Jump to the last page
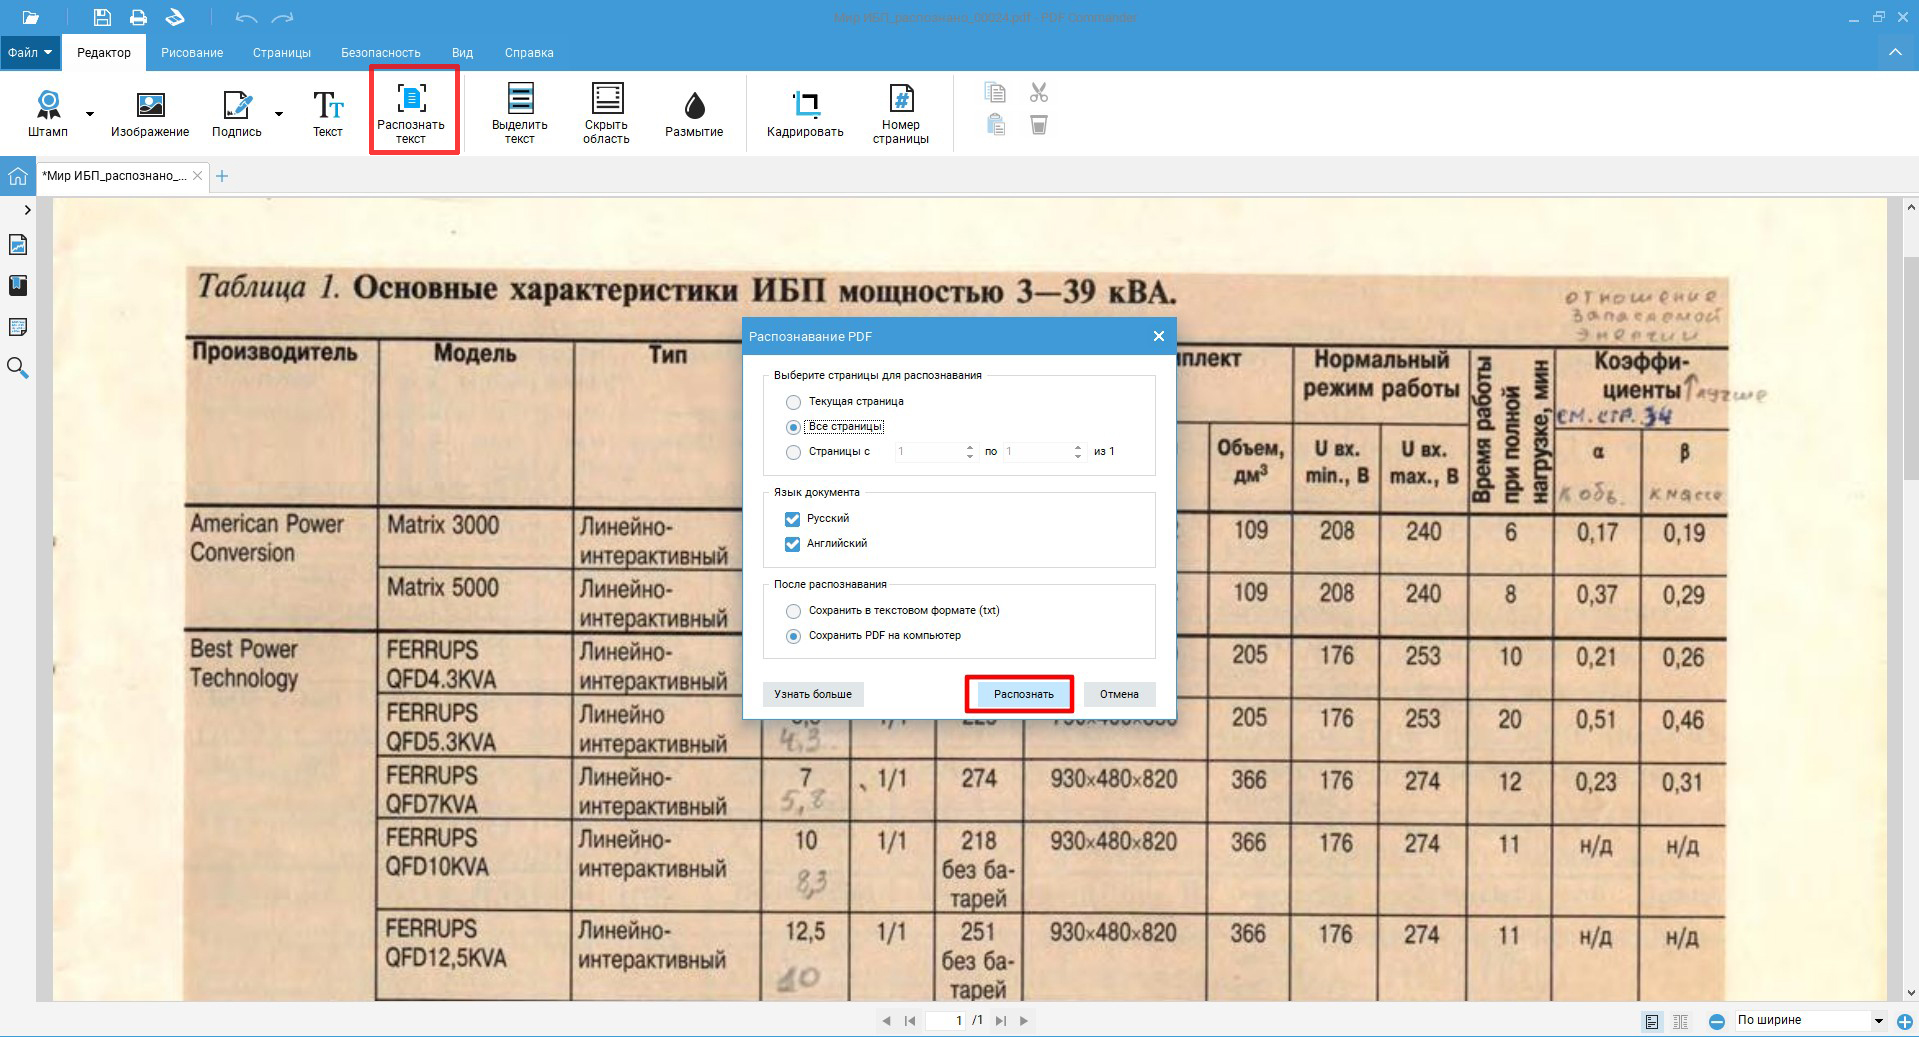 click(1000, 1021)
